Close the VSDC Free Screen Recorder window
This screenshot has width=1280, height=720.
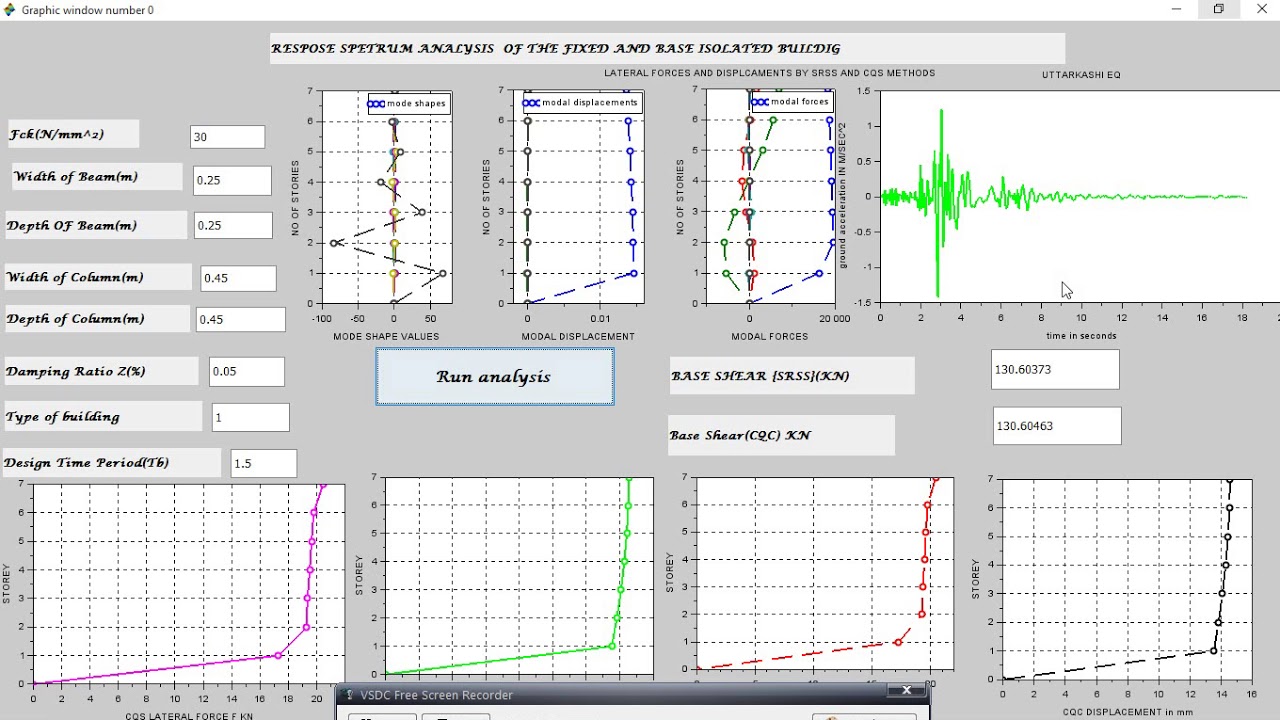click(x=906, y=691)
